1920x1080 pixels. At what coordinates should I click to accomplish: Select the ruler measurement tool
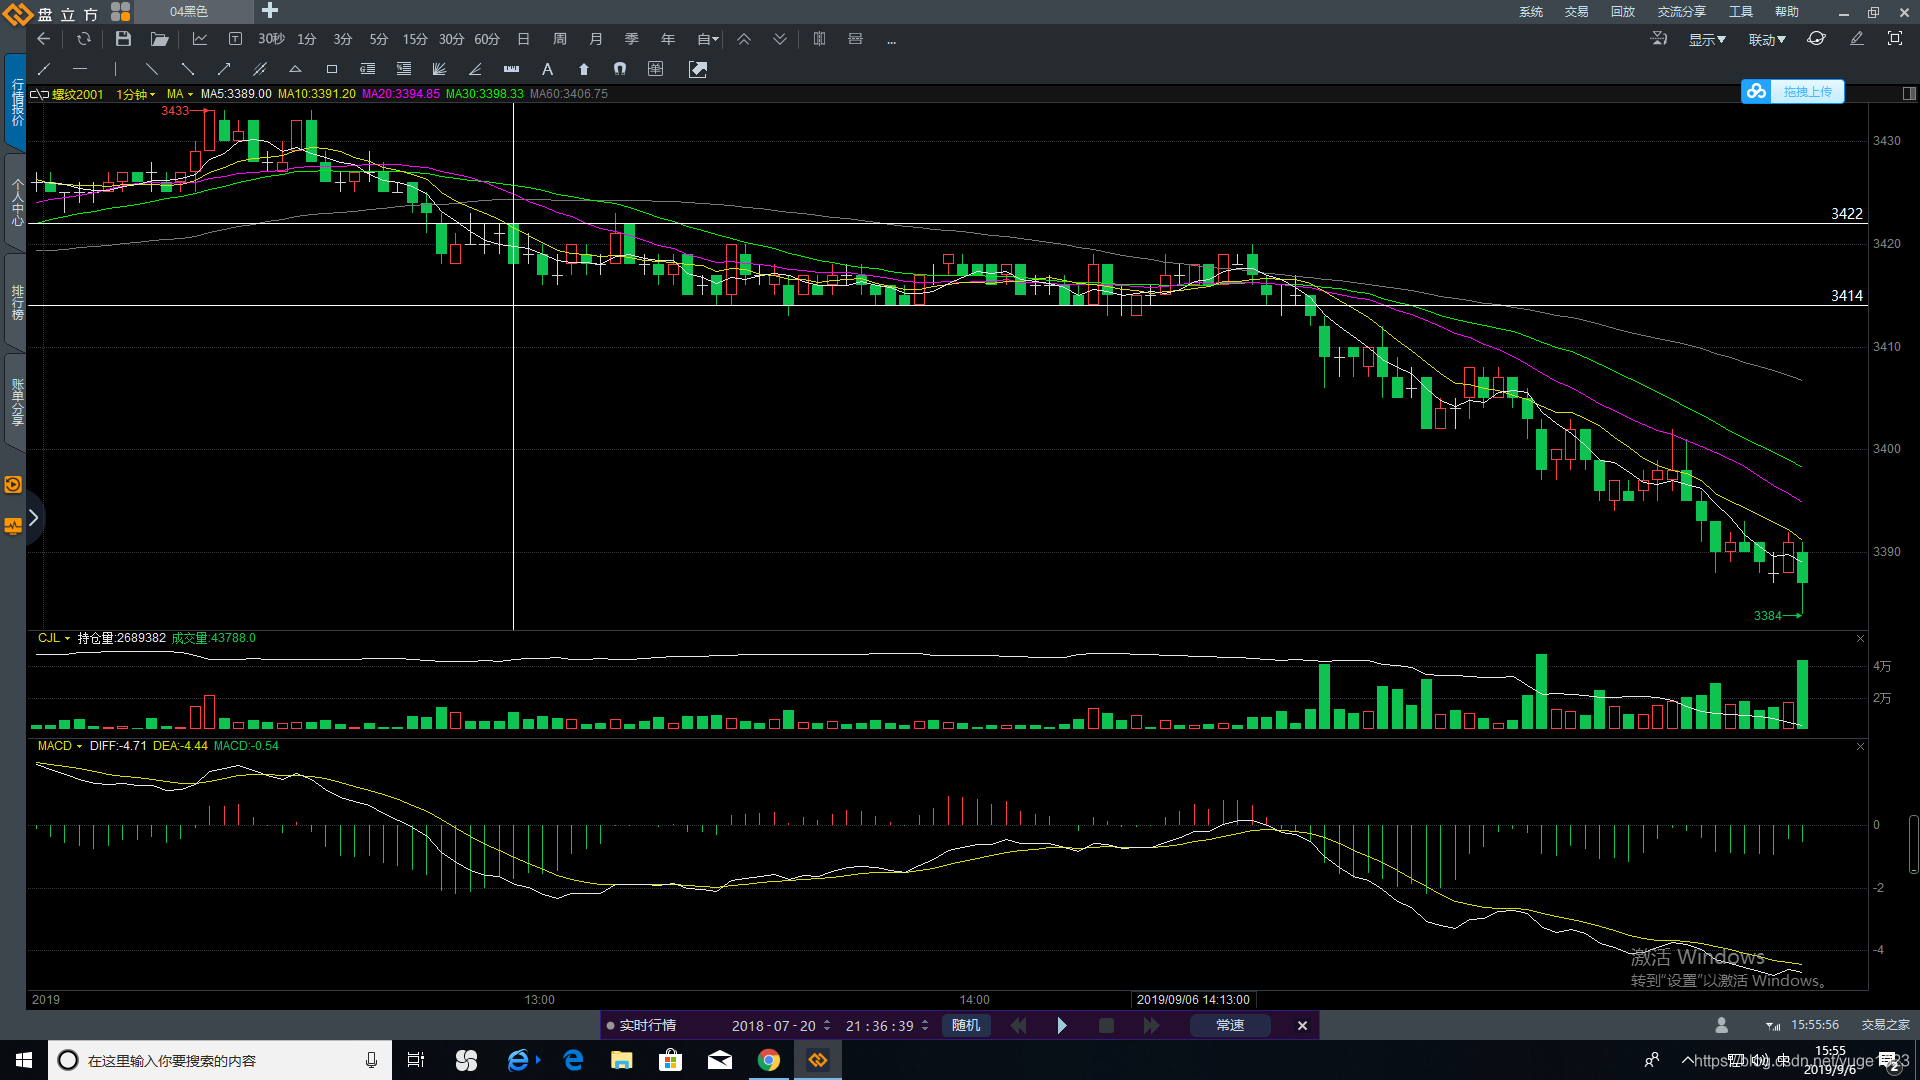tap(511, 69)
